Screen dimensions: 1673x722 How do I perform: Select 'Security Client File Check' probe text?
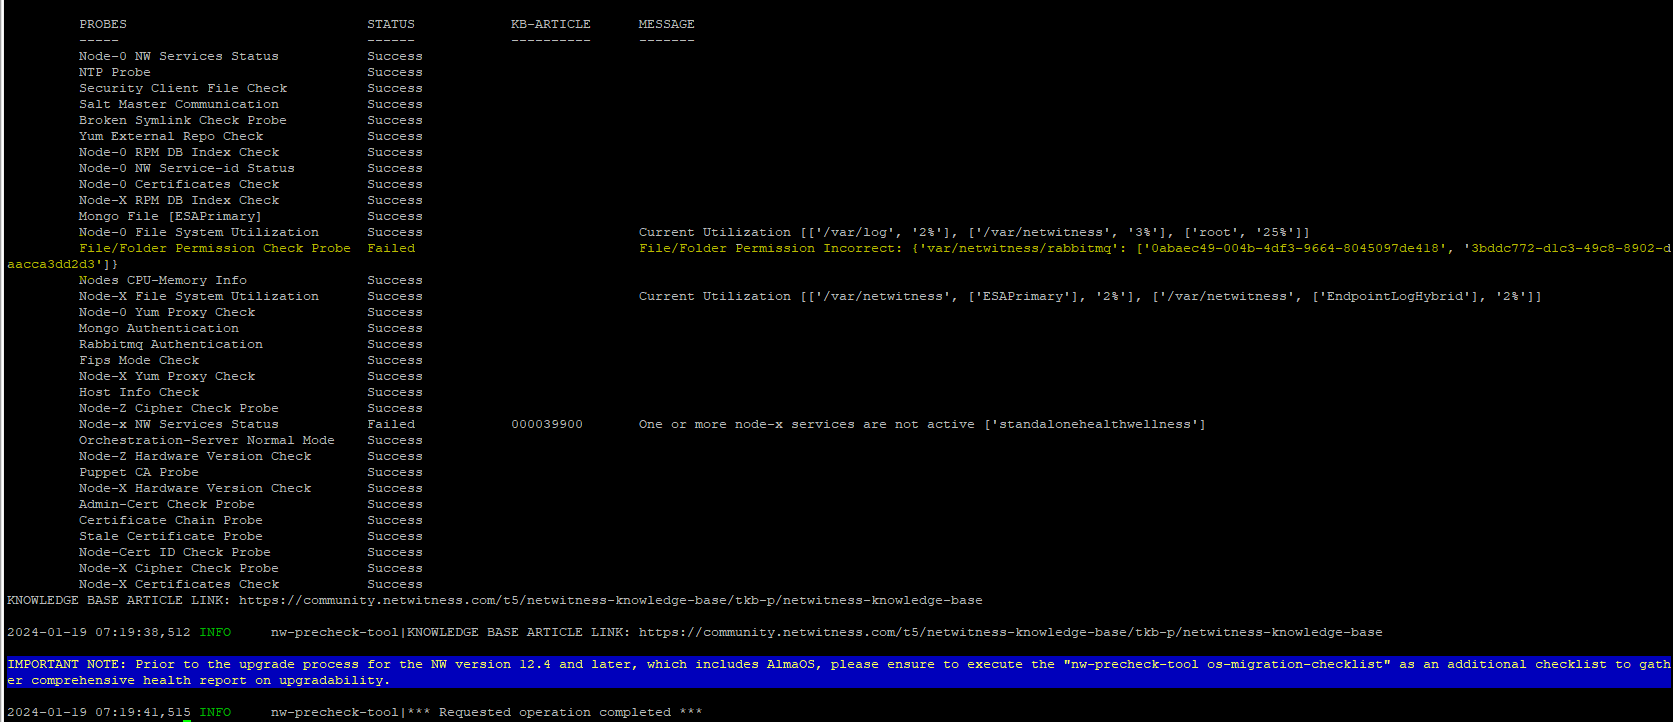(183, 88)
